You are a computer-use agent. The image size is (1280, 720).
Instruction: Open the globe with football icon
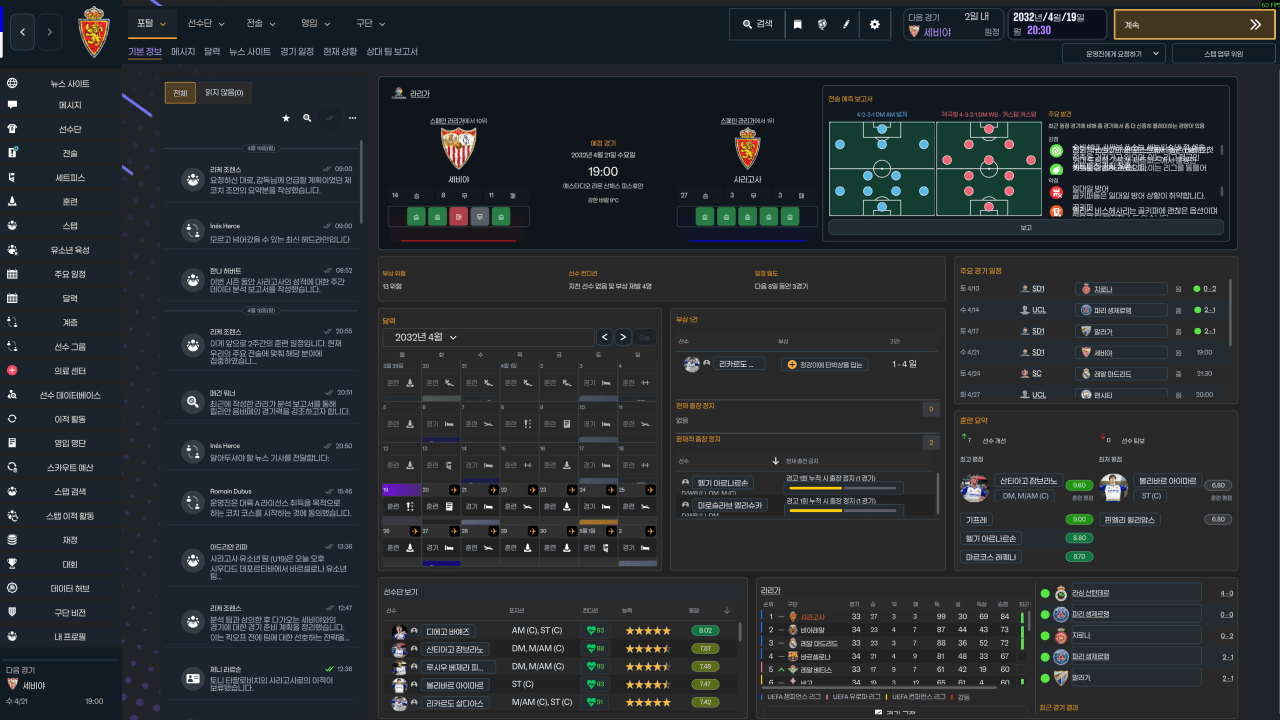pos(822,23)
